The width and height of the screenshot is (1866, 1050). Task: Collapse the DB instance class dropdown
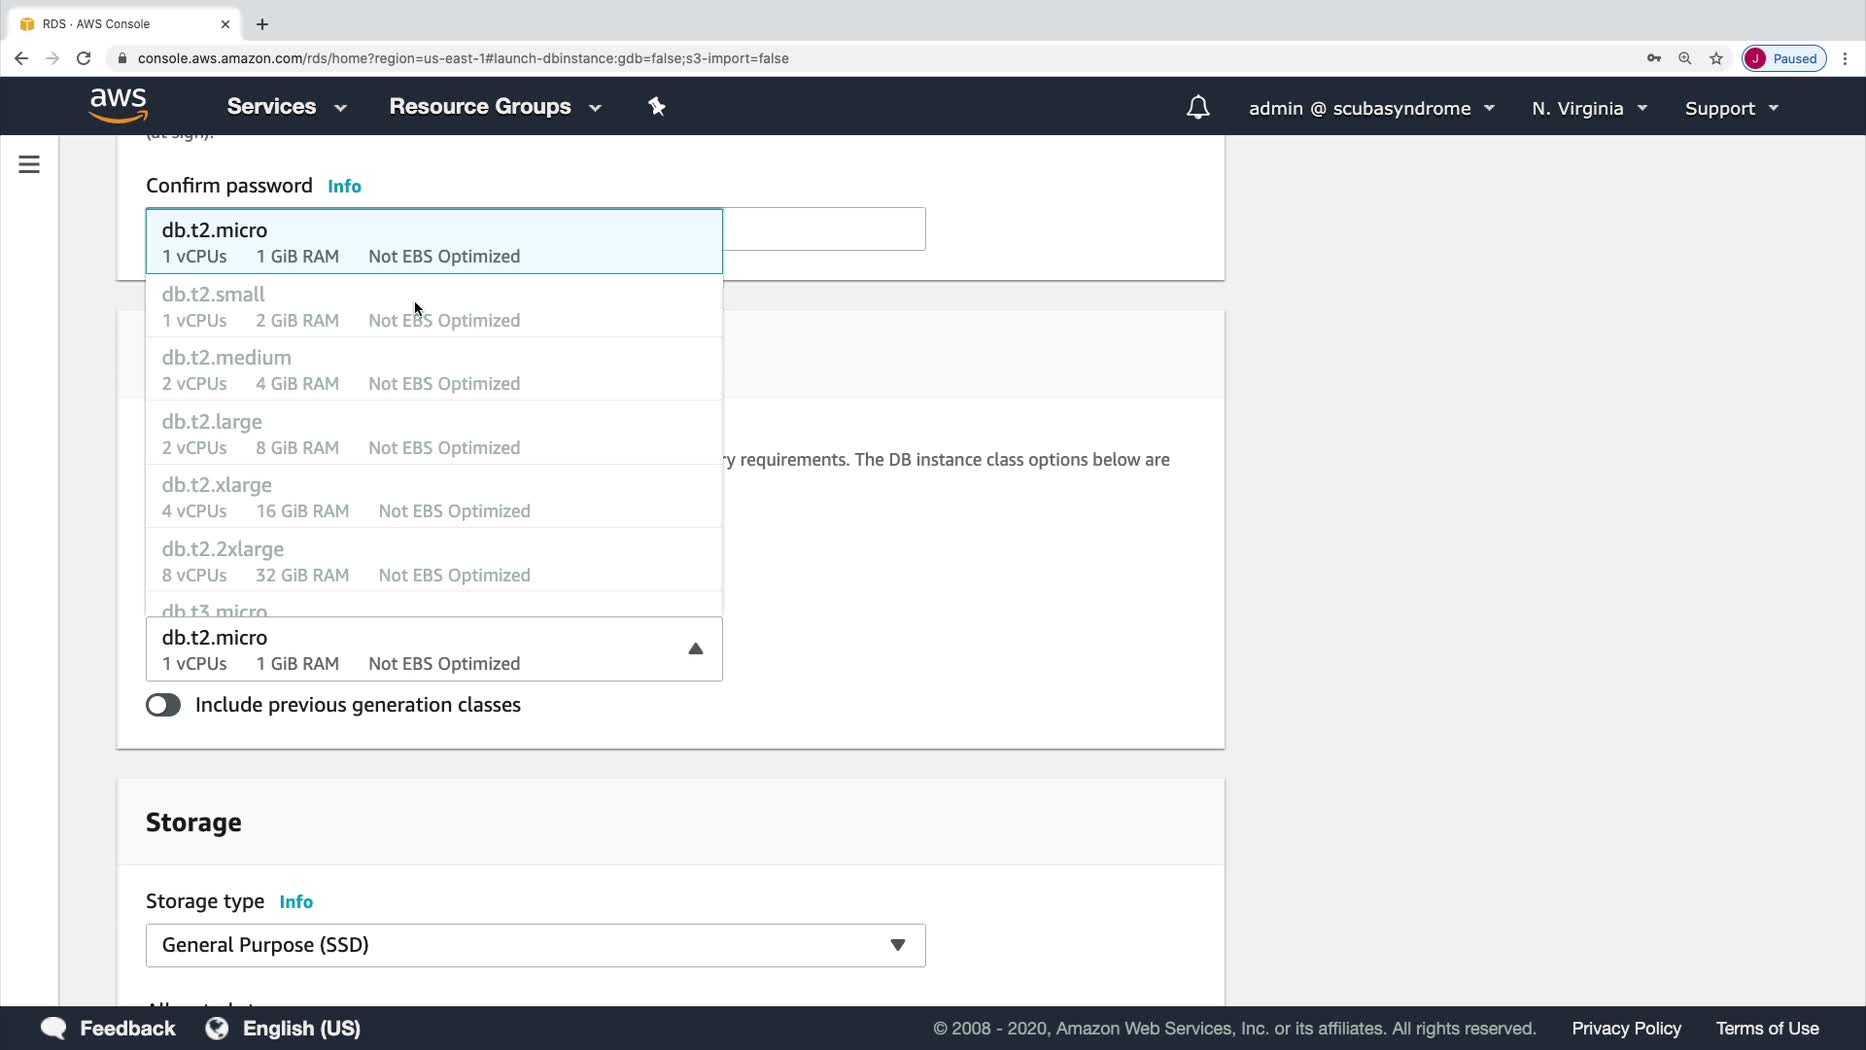[x=434, y=649]
